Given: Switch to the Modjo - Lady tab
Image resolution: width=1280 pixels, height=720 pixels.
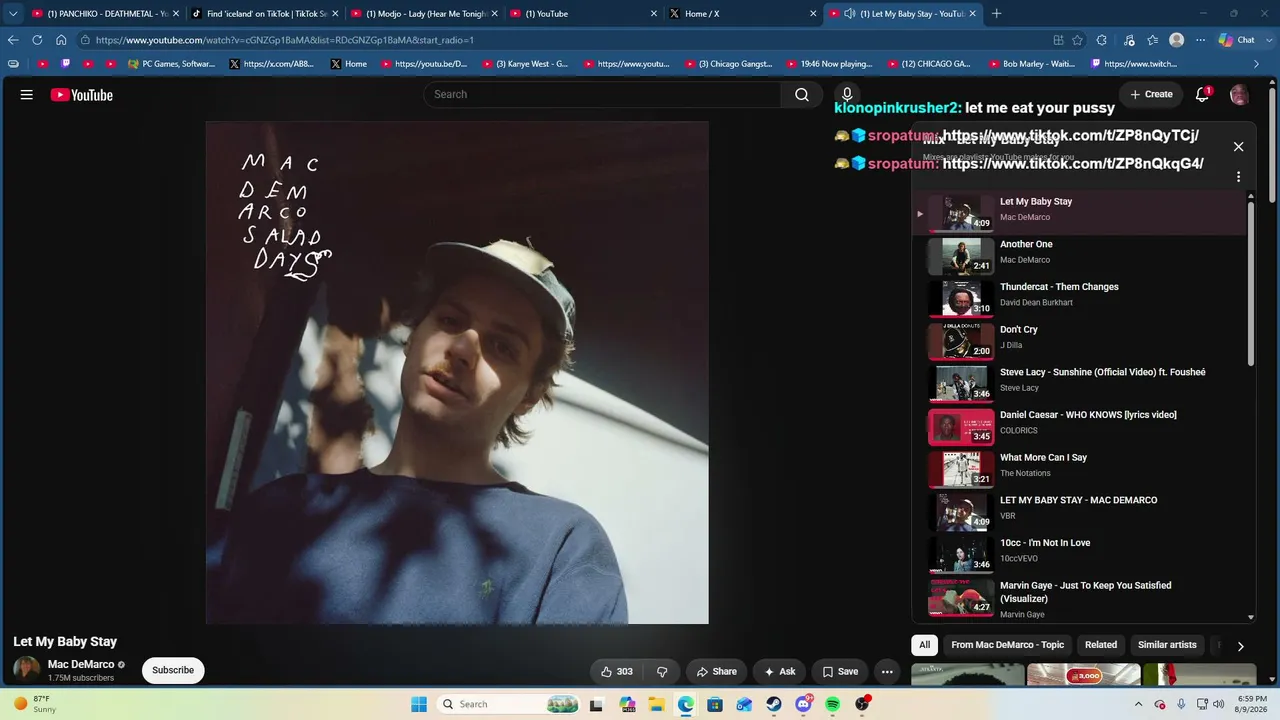Looking at the screenshot, I should coord(424,14).
